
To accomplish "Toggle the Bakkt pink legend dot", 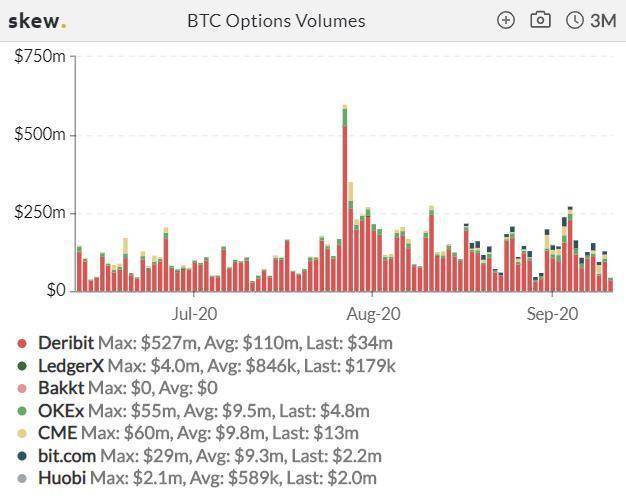I will tap(22, 389).
